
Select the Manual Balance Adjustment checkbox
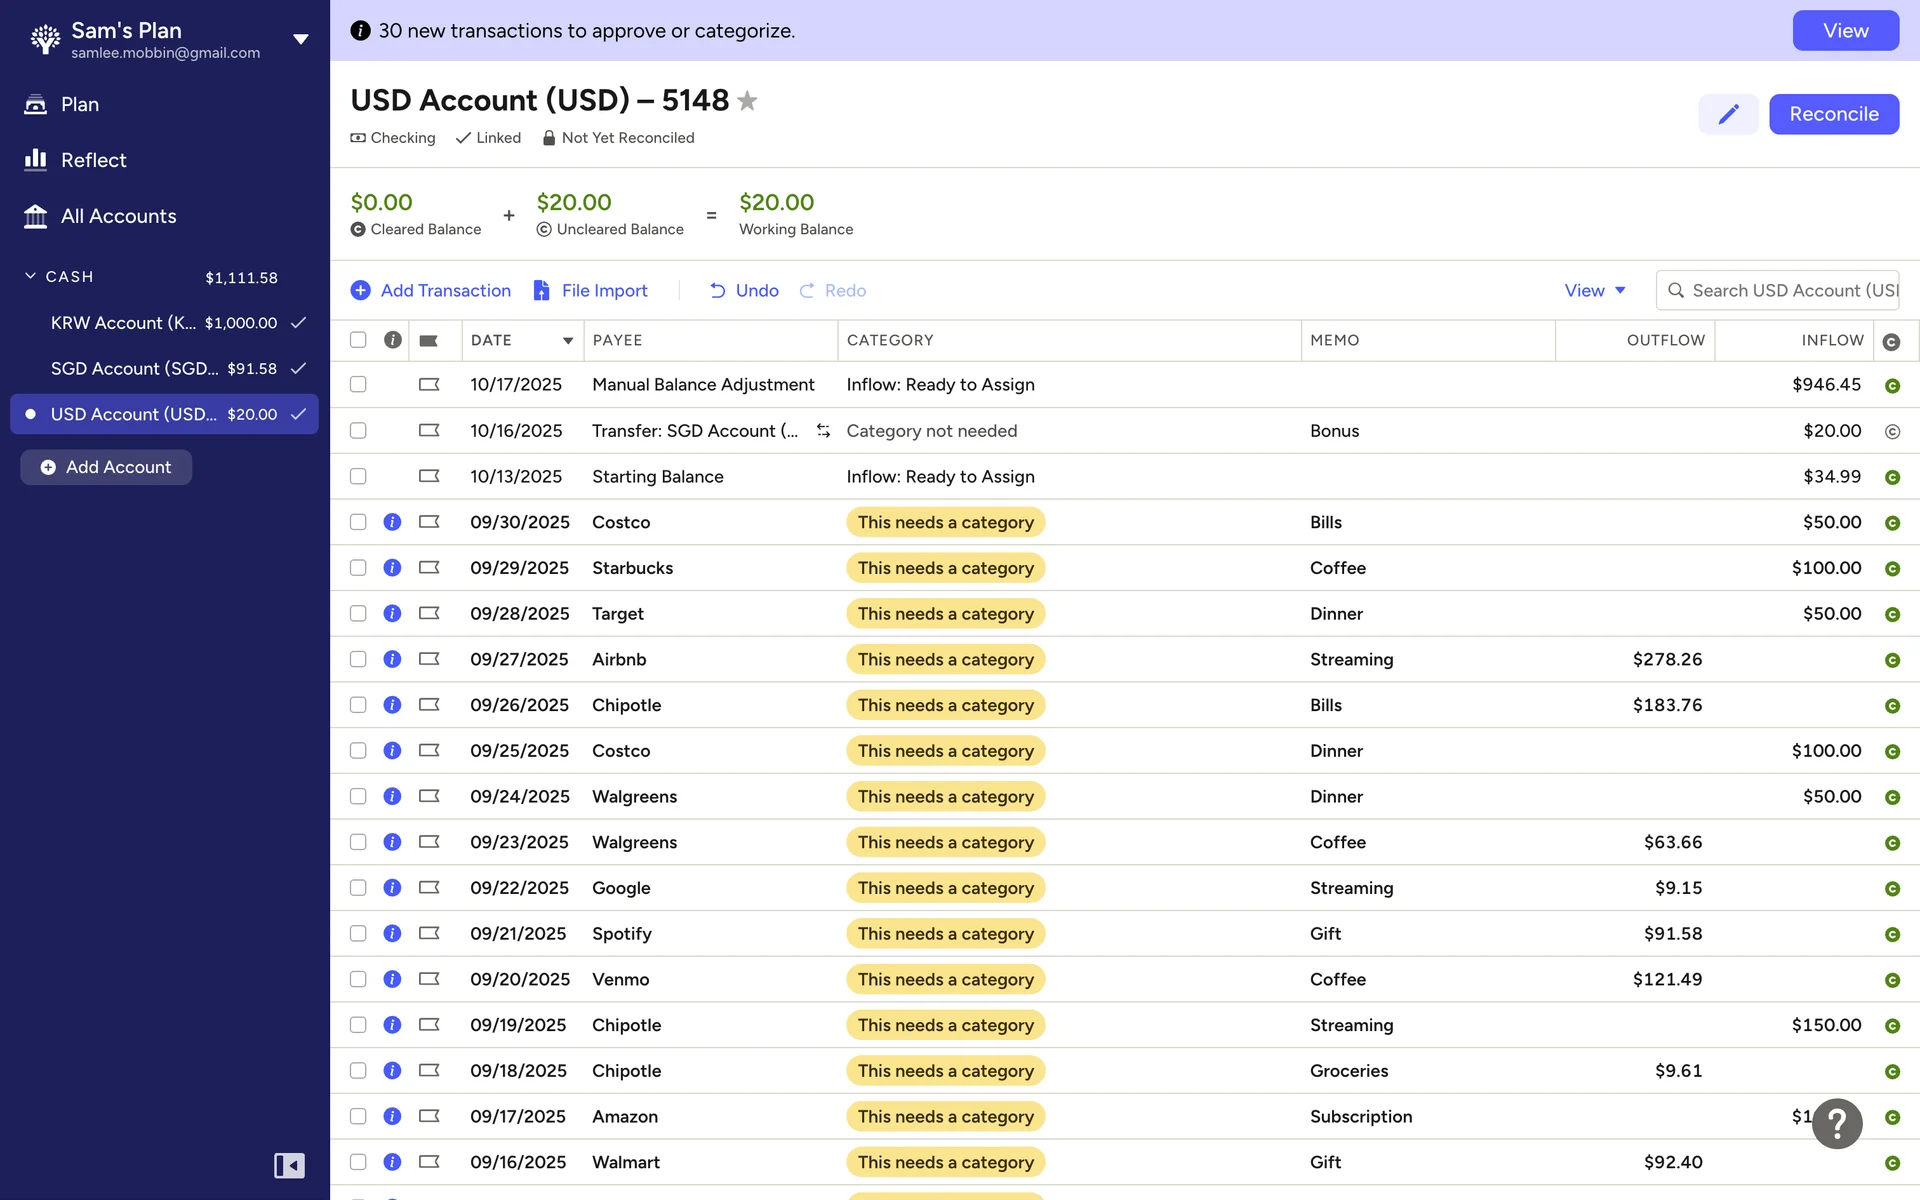click(358, 385)
